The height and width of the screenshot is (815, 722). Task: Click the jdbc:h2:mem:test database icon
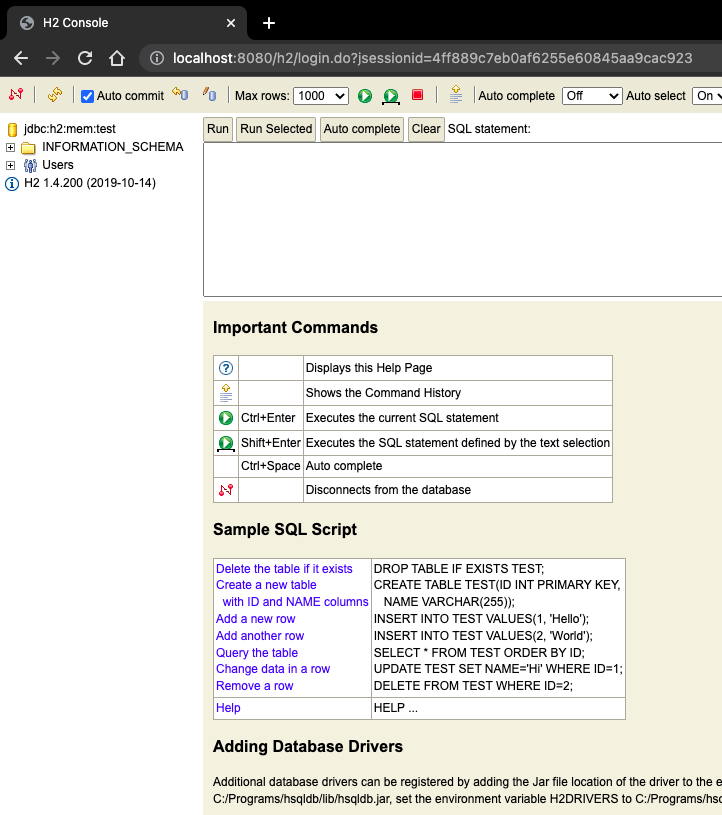click(x=12, y=129)
